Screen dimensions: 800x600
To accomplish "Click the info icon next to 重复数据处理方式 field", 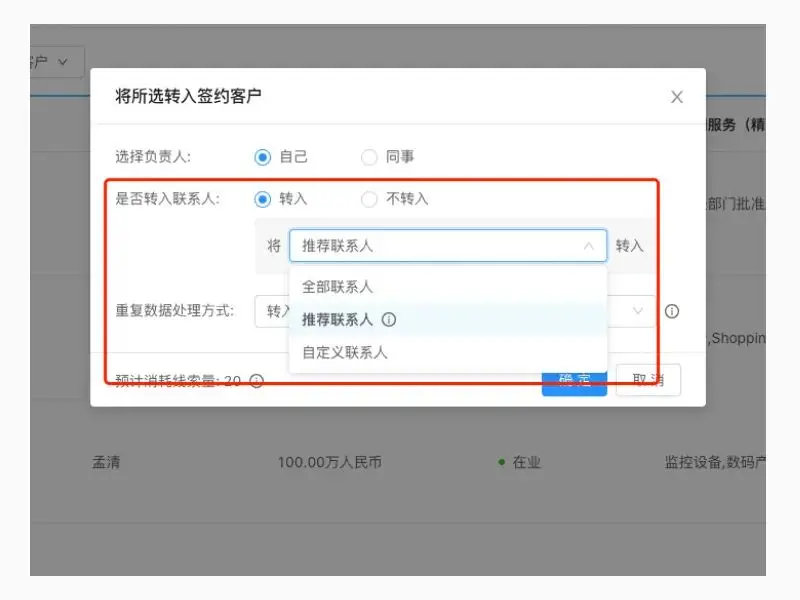I will coord(672,311).
